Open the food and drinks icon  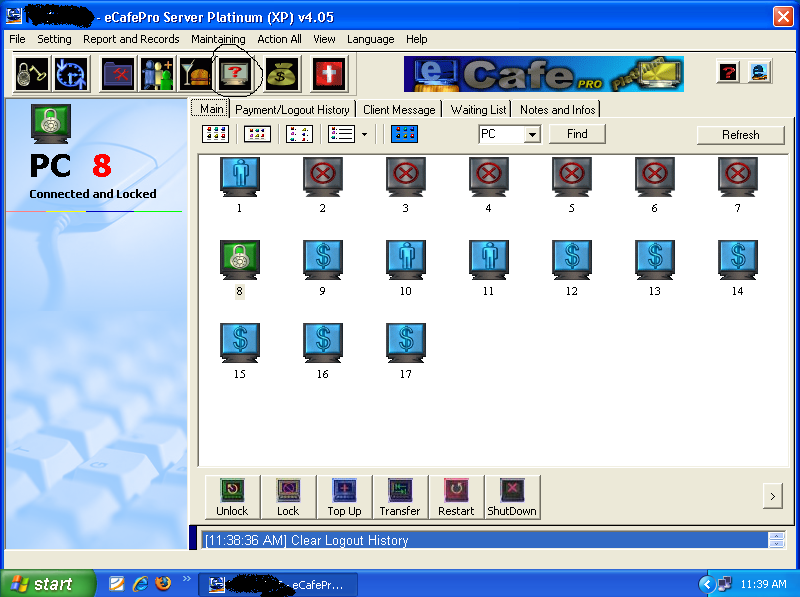coord(196,74)
